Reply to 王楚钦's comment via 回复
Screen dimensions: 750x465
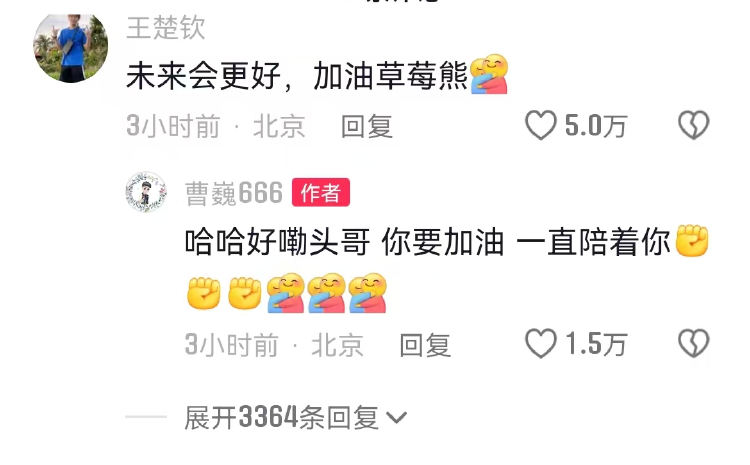coord(367,127)
